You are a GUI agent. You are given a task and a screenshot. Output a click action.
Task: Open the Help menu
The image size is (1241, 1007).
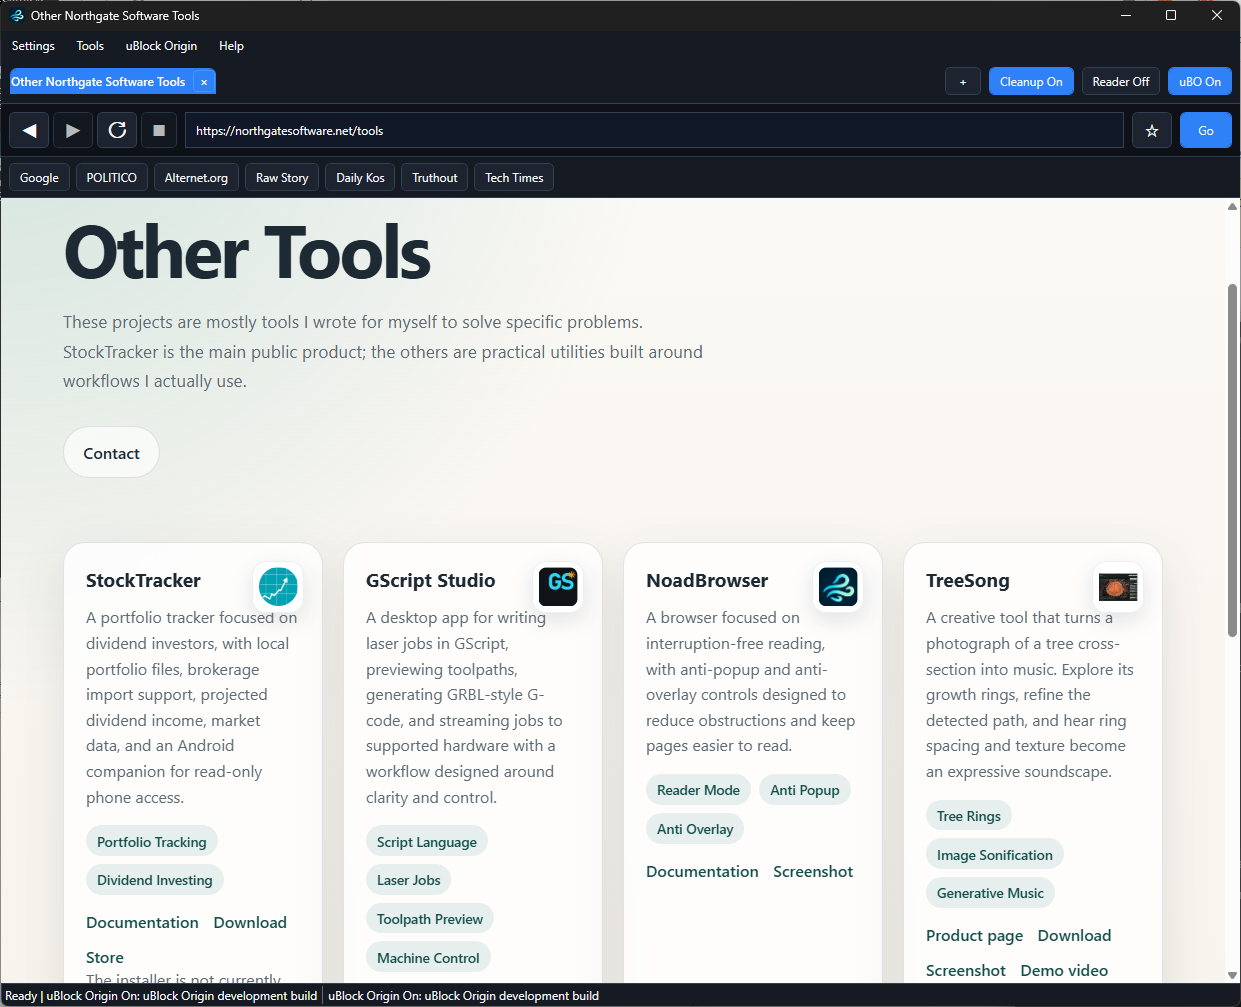[x=231, y=46]
